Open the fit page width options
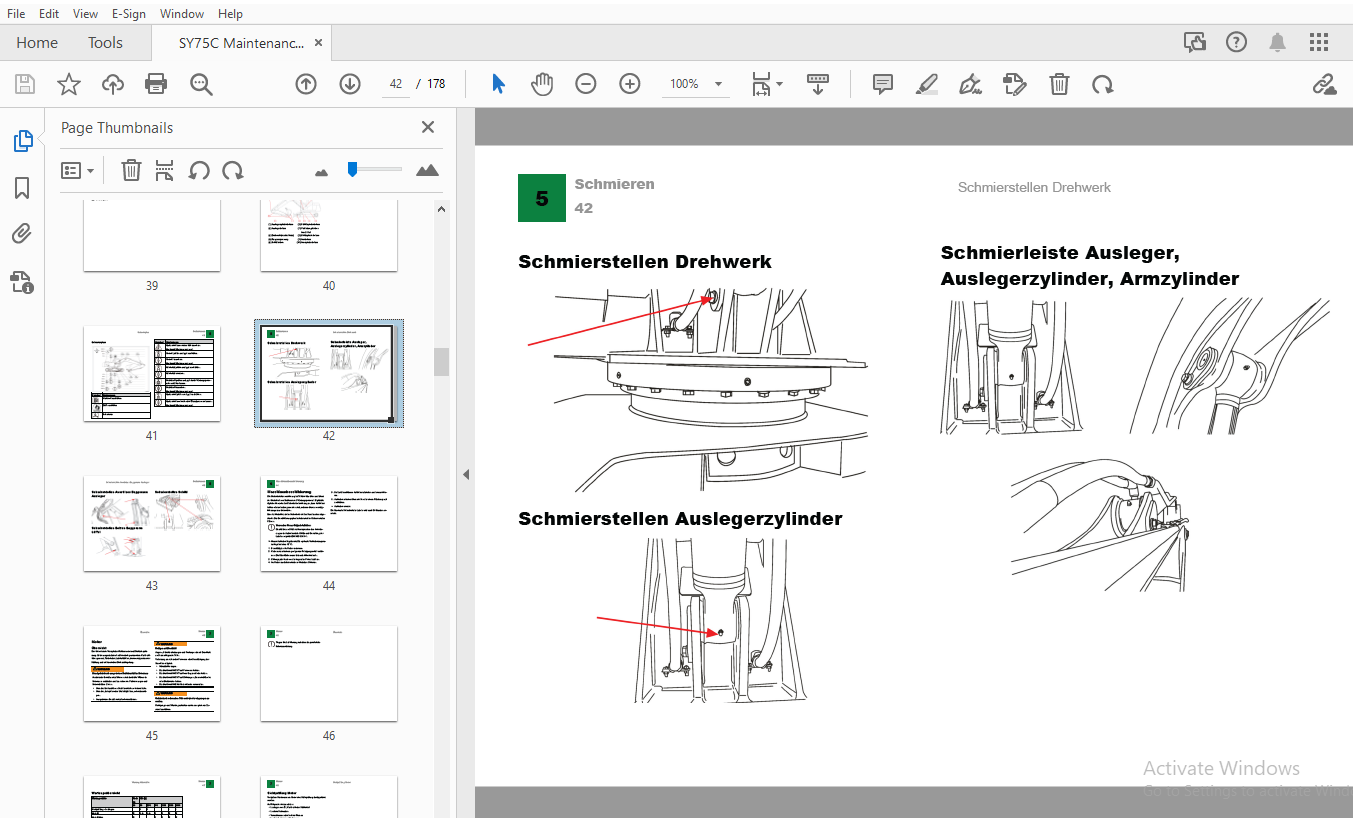Image resolution: width=1353 pixels, height=818 pixels. click(767, 84)
